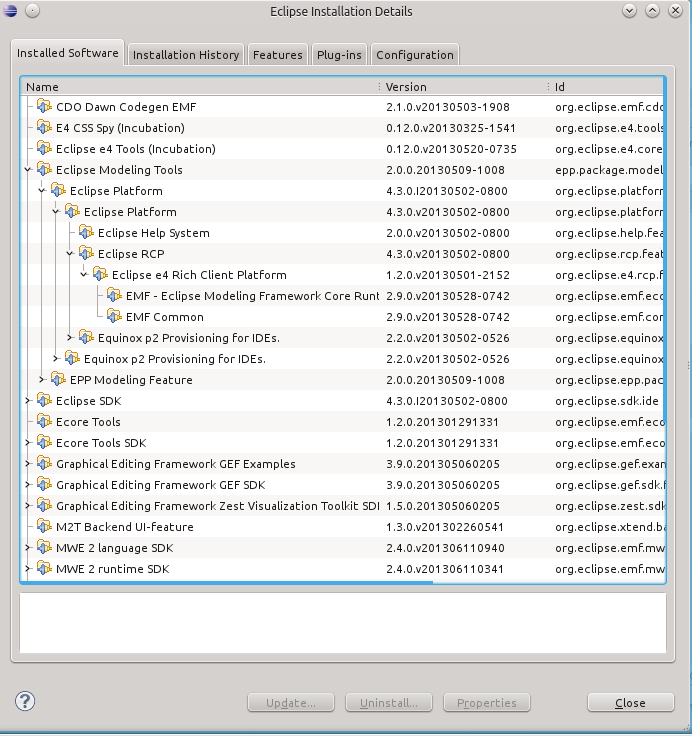Click the Eclipse e4 Tools feature icon
Viewport: 692px width, 736px height.
[44, 149]
